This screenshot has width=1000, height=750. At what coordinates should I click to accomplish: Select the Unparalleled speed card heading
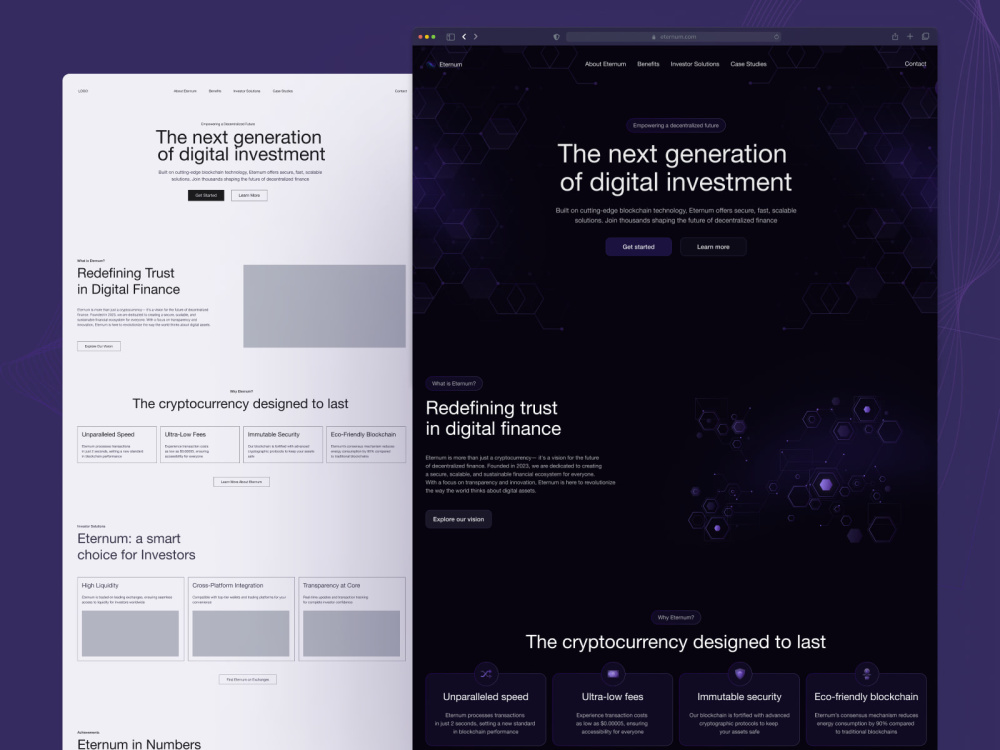pyautogui.click(x=486, y=697)
